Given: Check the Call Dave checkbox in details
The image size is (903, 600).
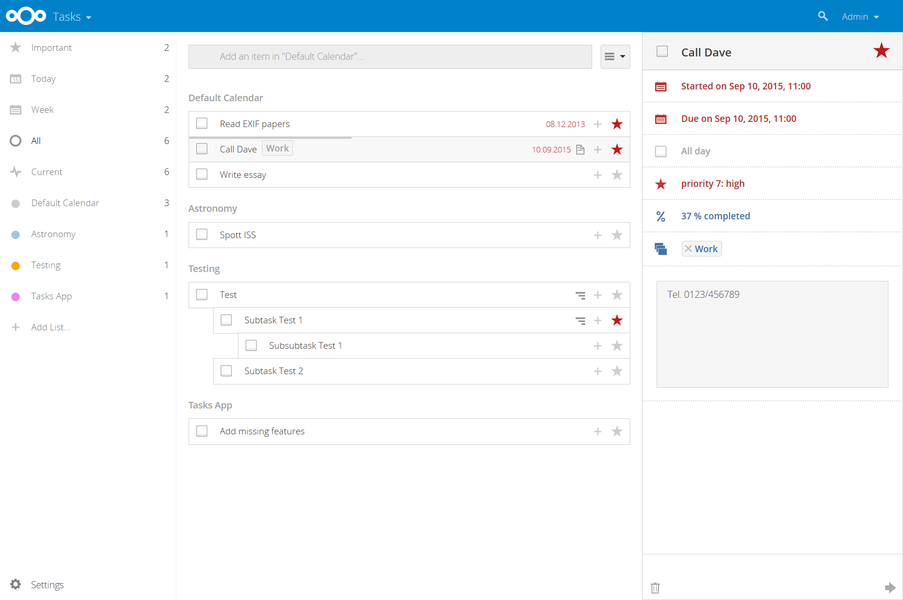Looking at the screenshot, I should (662, 51).
